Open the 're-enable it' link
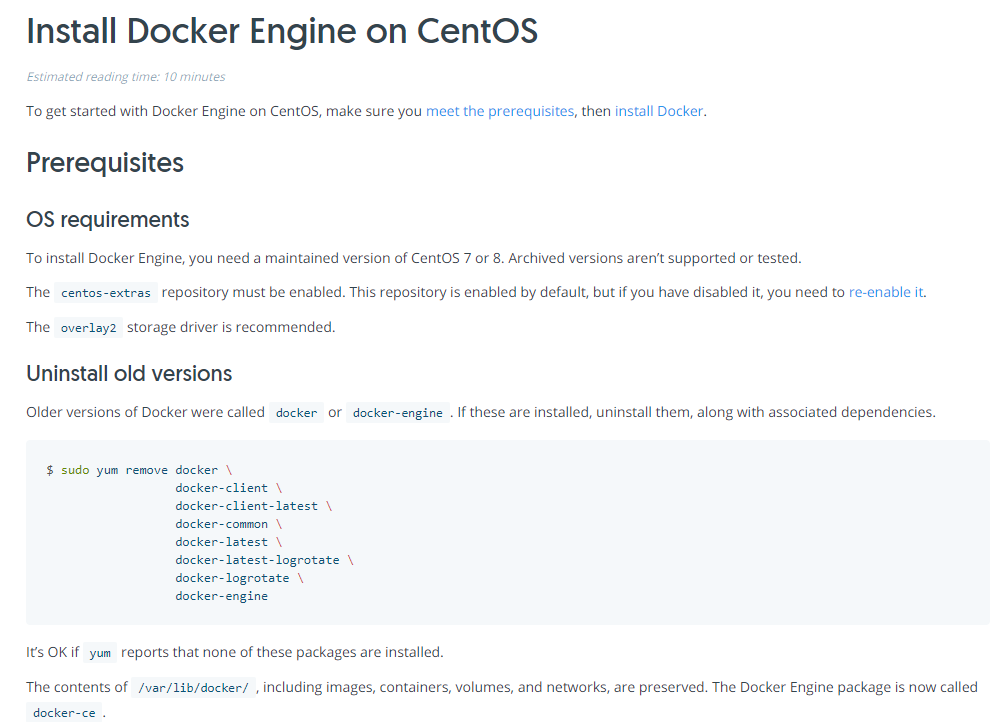Image resolution: width=996 pixels, height=722 pixels. tap(886, 292)
